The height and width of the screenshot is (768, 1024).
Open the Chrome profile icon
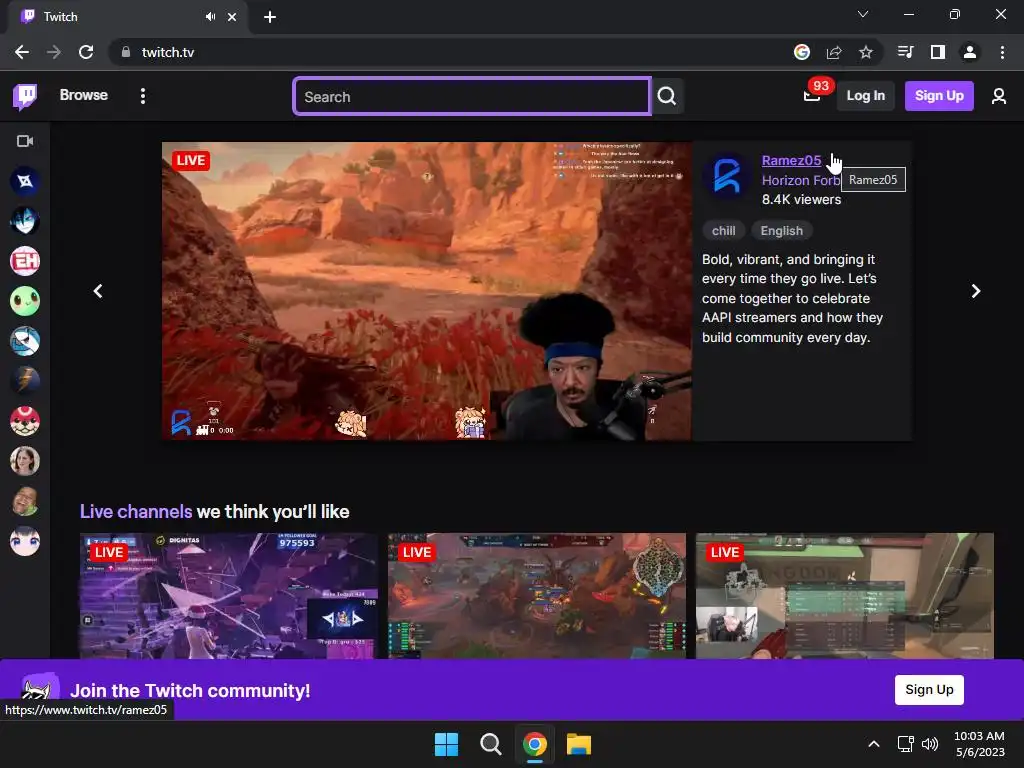click(x=970, y=52)
